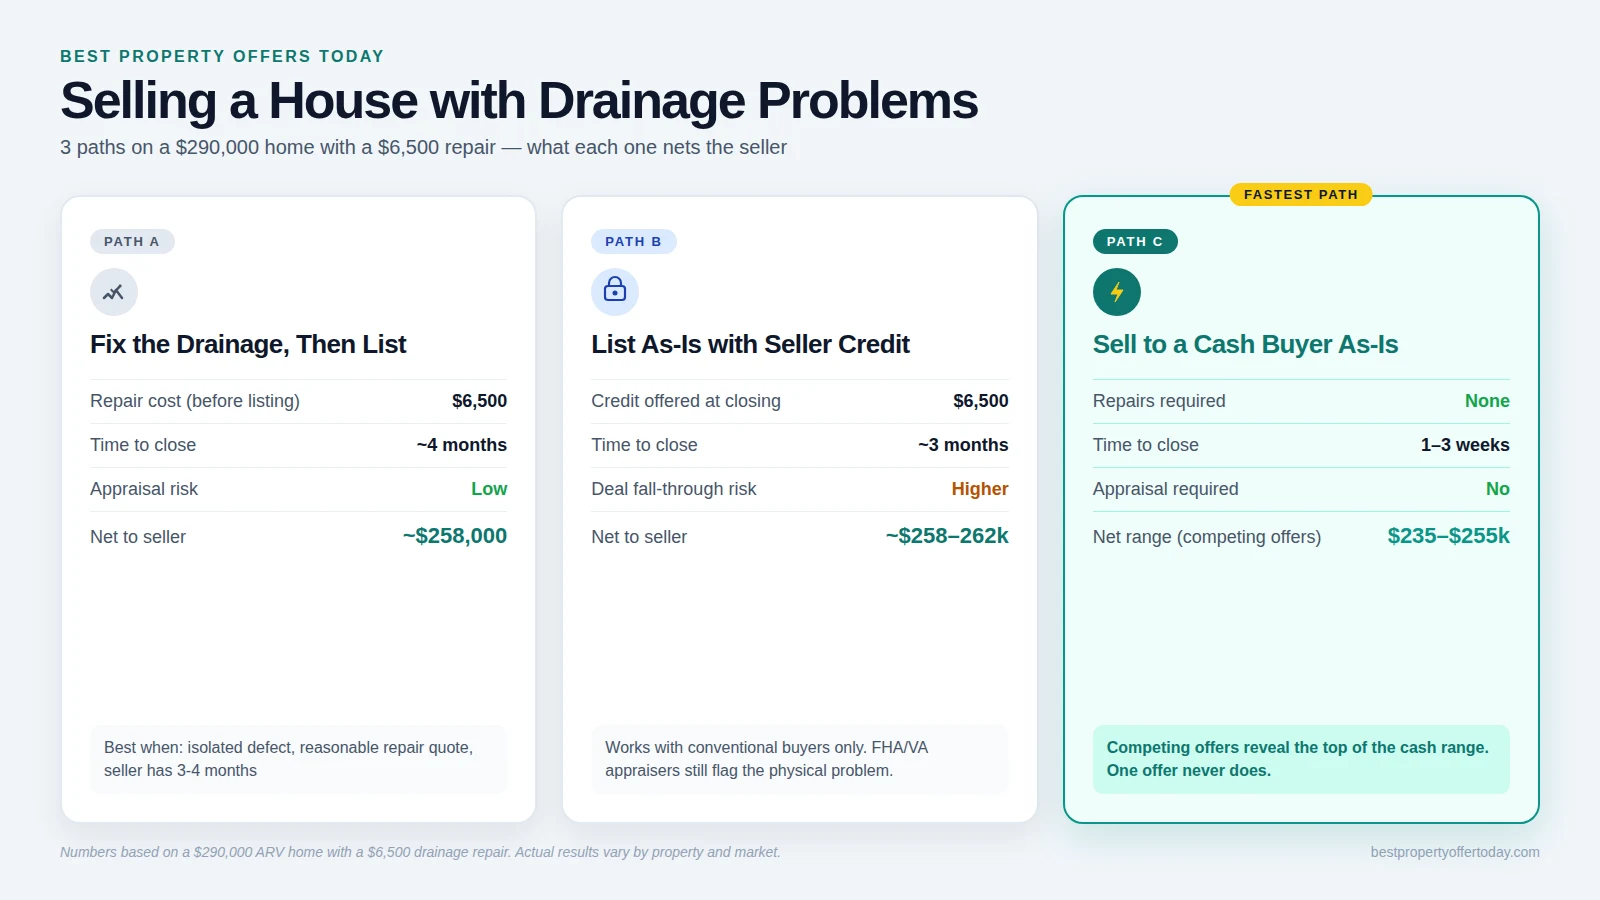Click 'Repairs required' label in Path C
1600x900 pixels.
coord(1159,401)
